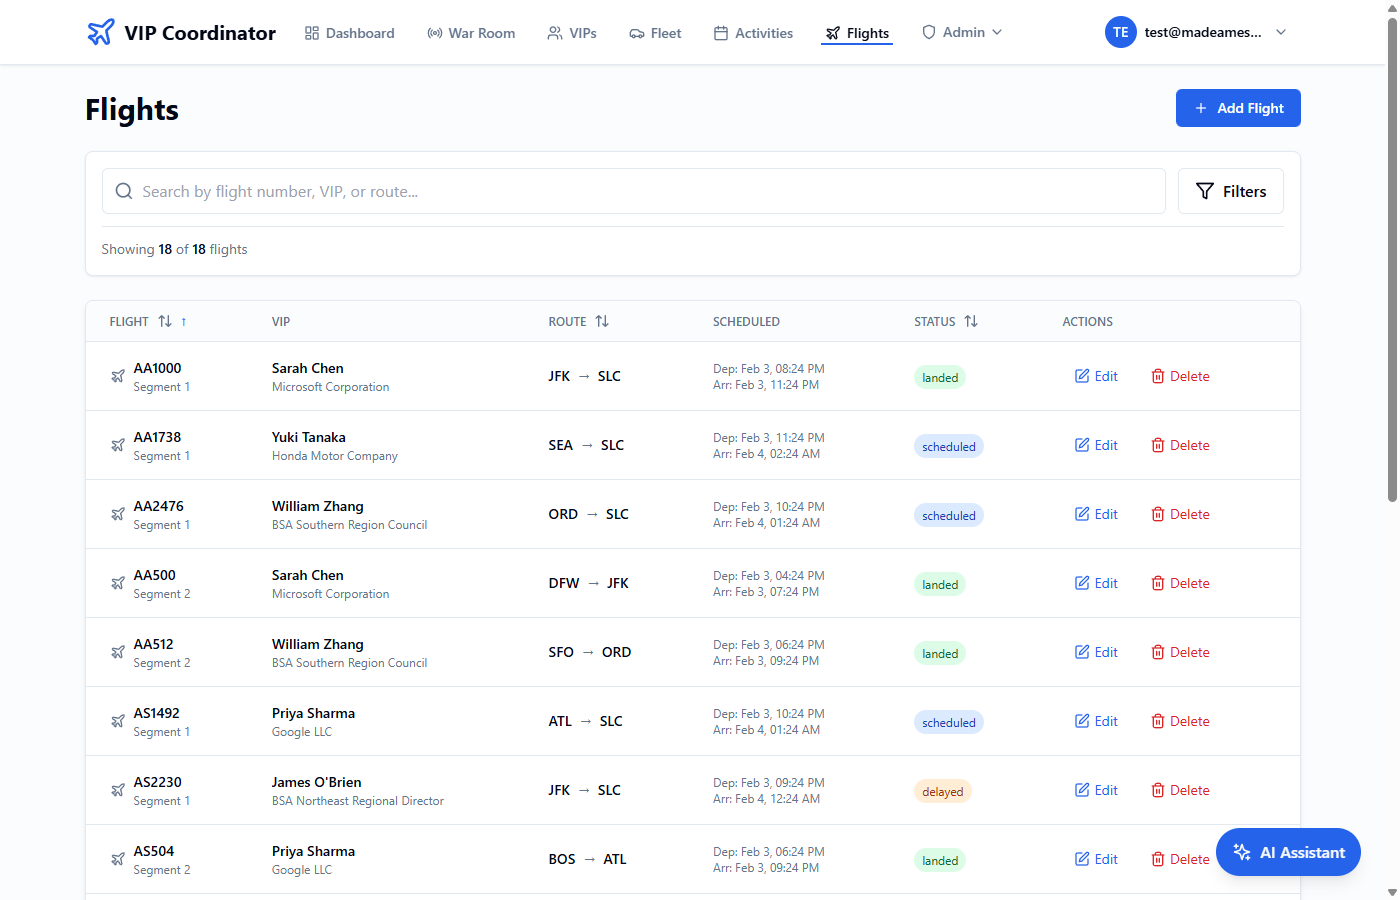Viewport: 1400px width, 900px height.
Task: Launch the AI Assistant button
Action: click(x=1288, y=852)
